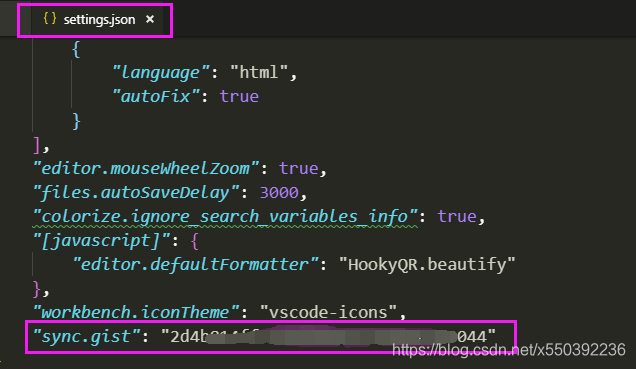636x369 pixels.
Task: Click true value of colorize.ignore_search_variables_info
Action: point(457,217)
